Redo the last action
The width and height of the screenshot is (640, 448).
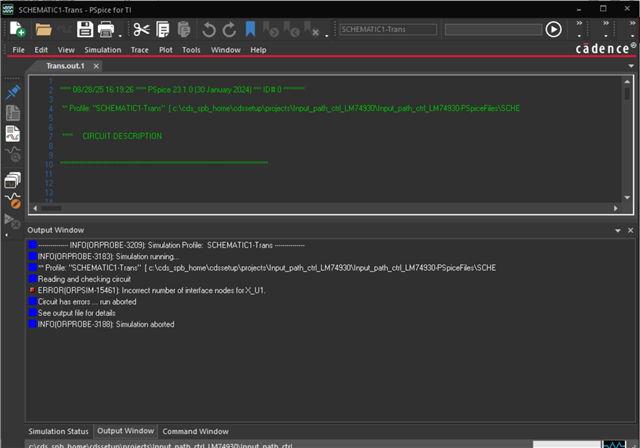229,29
